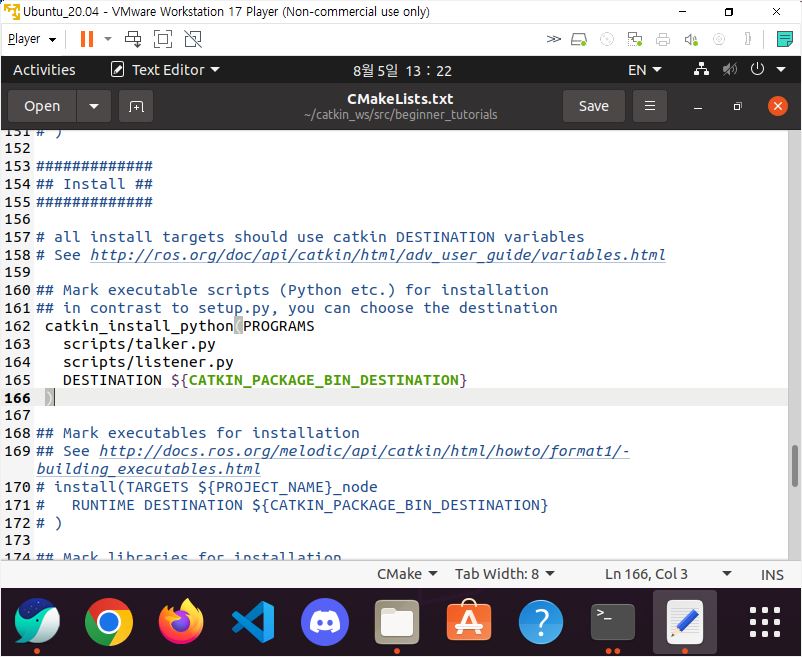Click on catkin_install_python text line 162
The image size is (802, 657).
pos(180,326)
